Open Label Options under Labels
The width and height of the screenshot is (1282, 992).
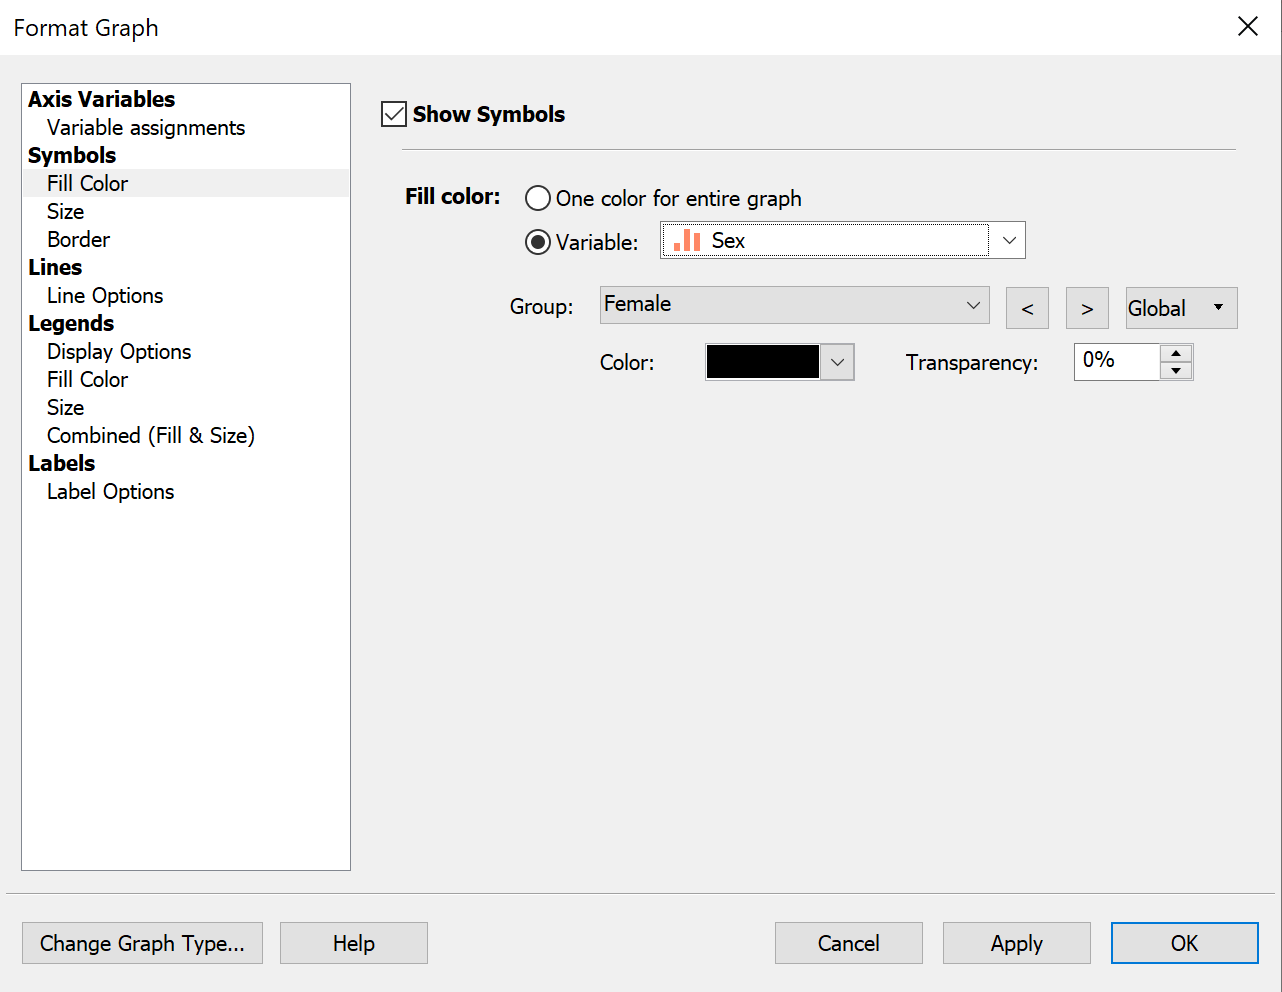click(x=110, y=491)
